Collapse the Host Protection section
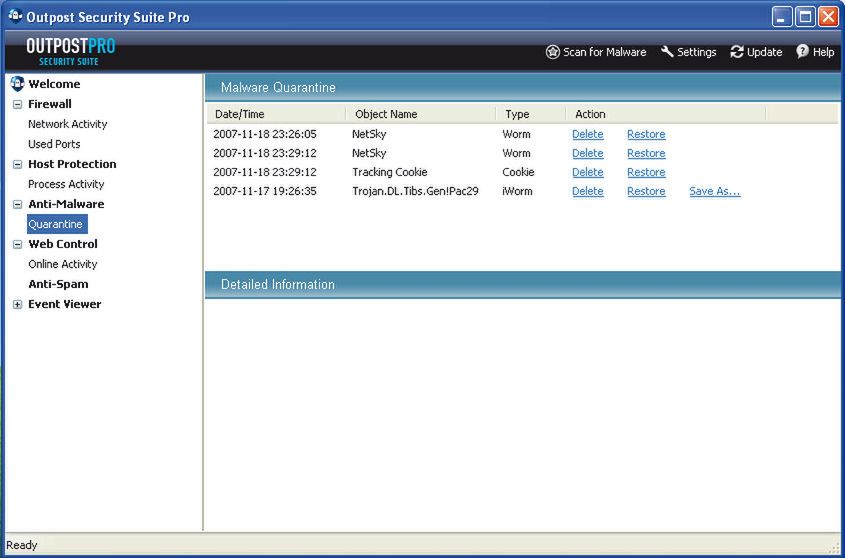Screen dimensions: 845x558 (17, 164)
